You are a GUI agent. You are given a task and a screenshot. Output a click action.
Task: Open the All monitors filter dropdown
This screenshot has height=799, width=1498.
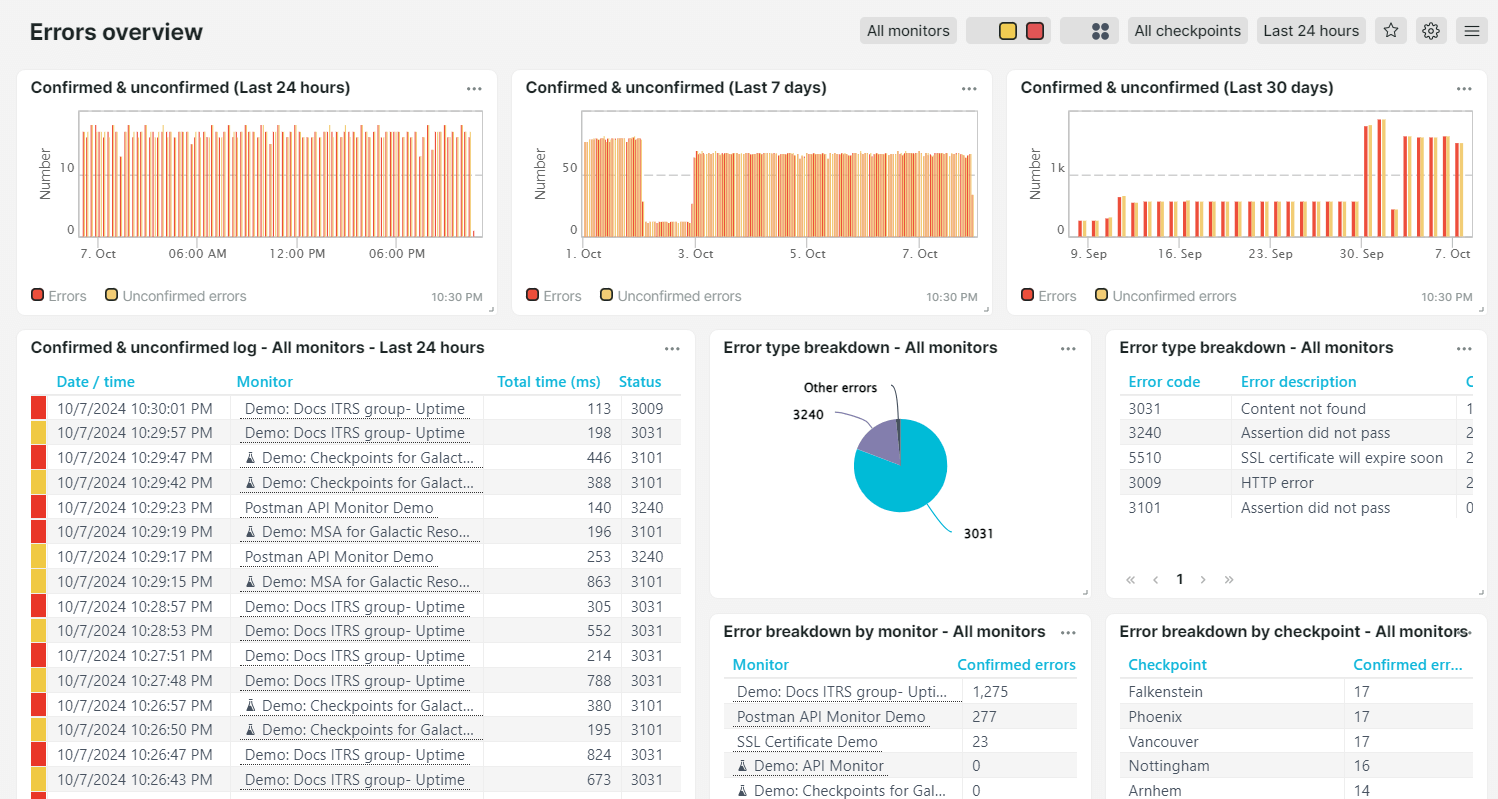(x=908, y=31)
